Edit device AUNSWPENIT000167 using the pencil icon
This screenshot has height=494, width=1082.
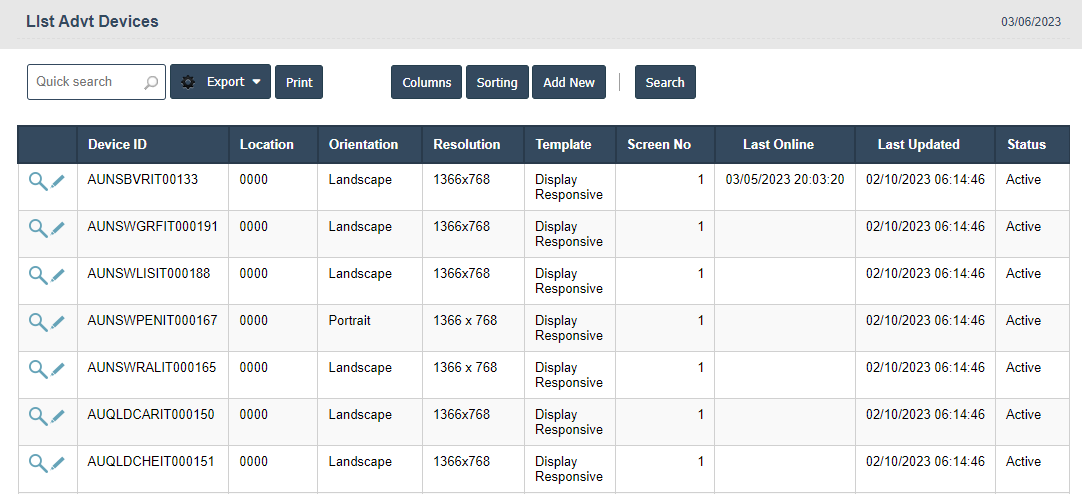[x=58, y=322]
